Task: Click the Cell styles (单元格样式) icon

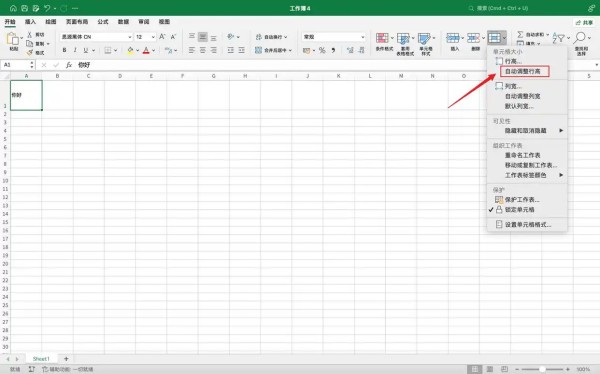Action: tap(424, 38)
